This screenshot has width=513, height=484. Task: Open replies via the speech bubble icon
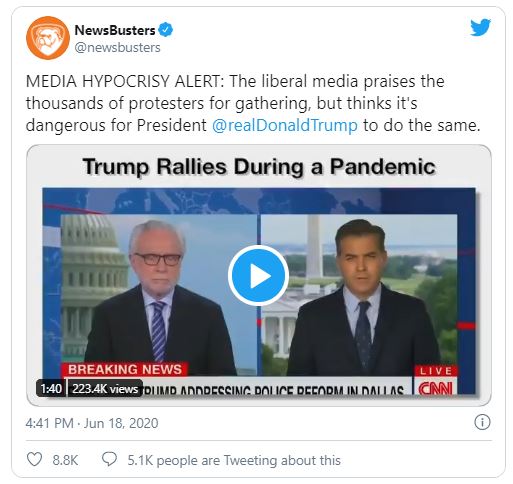point(109,459)
